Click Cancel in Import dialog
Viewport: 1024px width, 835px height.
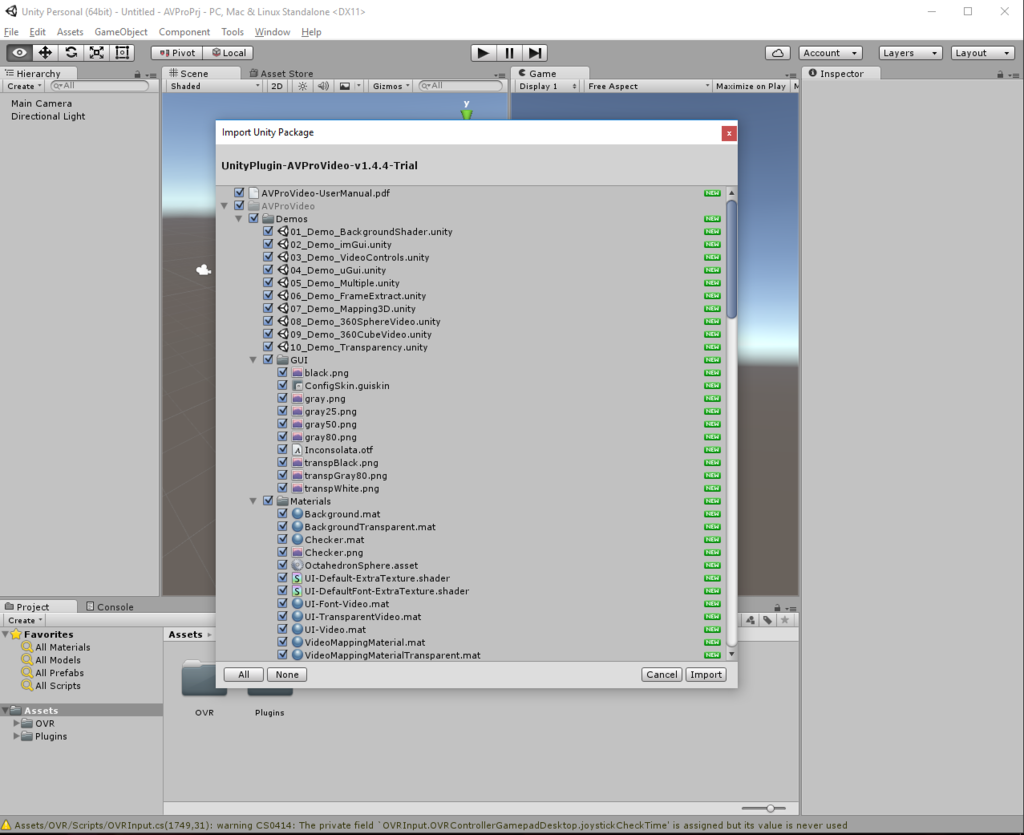point(662,674)
